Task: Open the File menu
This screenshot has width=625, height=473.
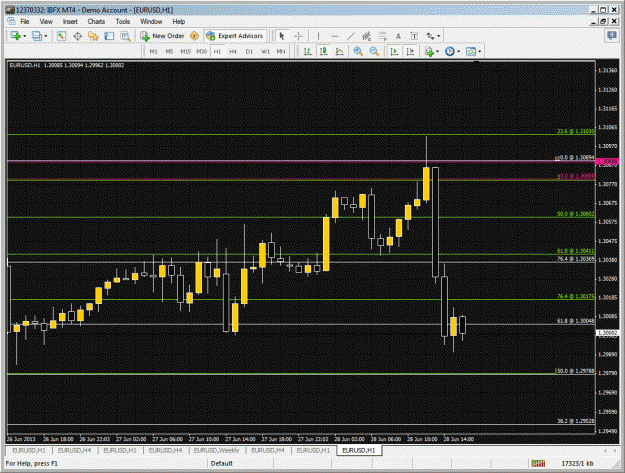Action: pos(25,22)
